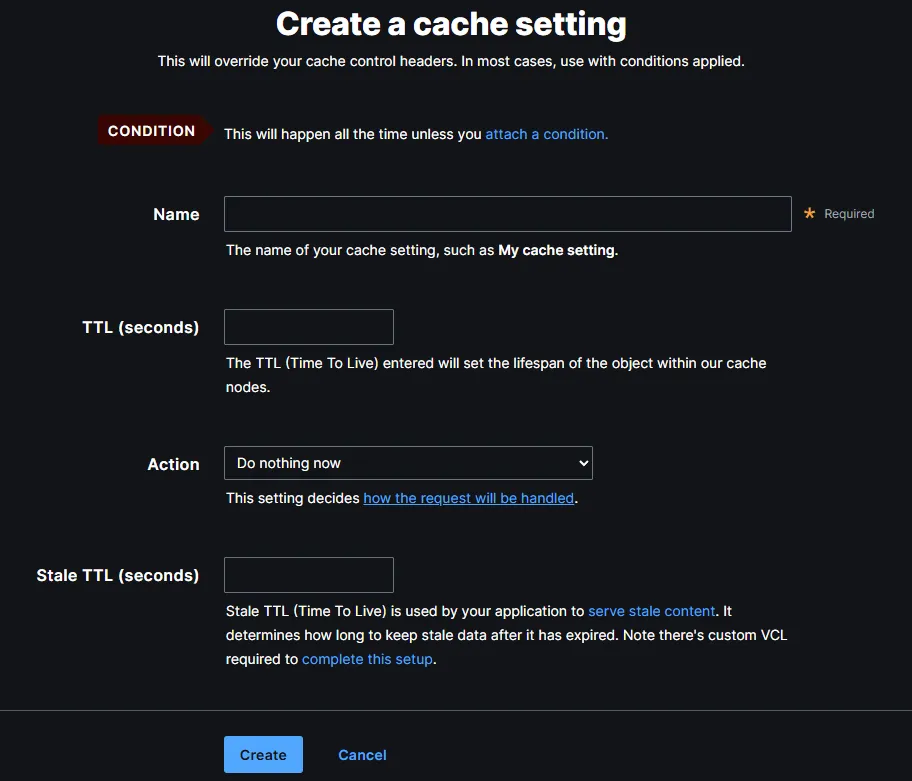Viewport: 912px width, 781px height.
Task: Open the Action dropdown showing "Do nothing now"
Action: point(407,463)
